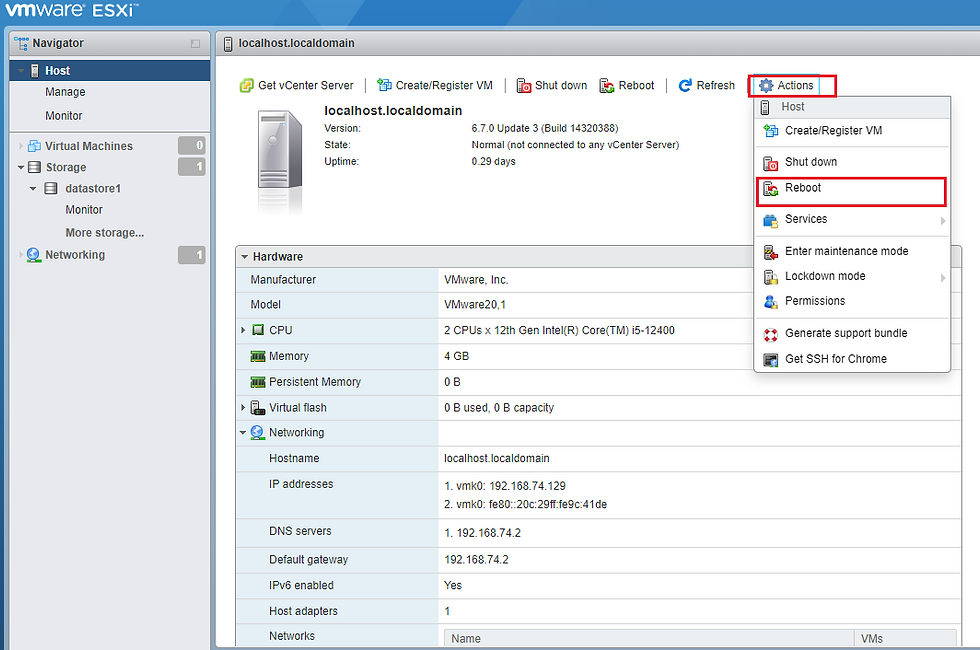
Task: Click the Host server icon in Navigator
Action: (x=35, y=71)
